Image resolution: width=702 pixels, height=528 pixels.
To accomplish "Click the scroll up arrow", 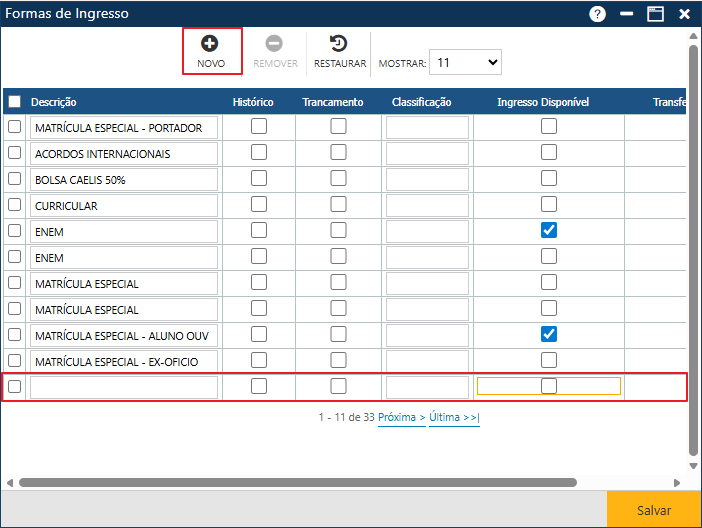I will point(693,36).
